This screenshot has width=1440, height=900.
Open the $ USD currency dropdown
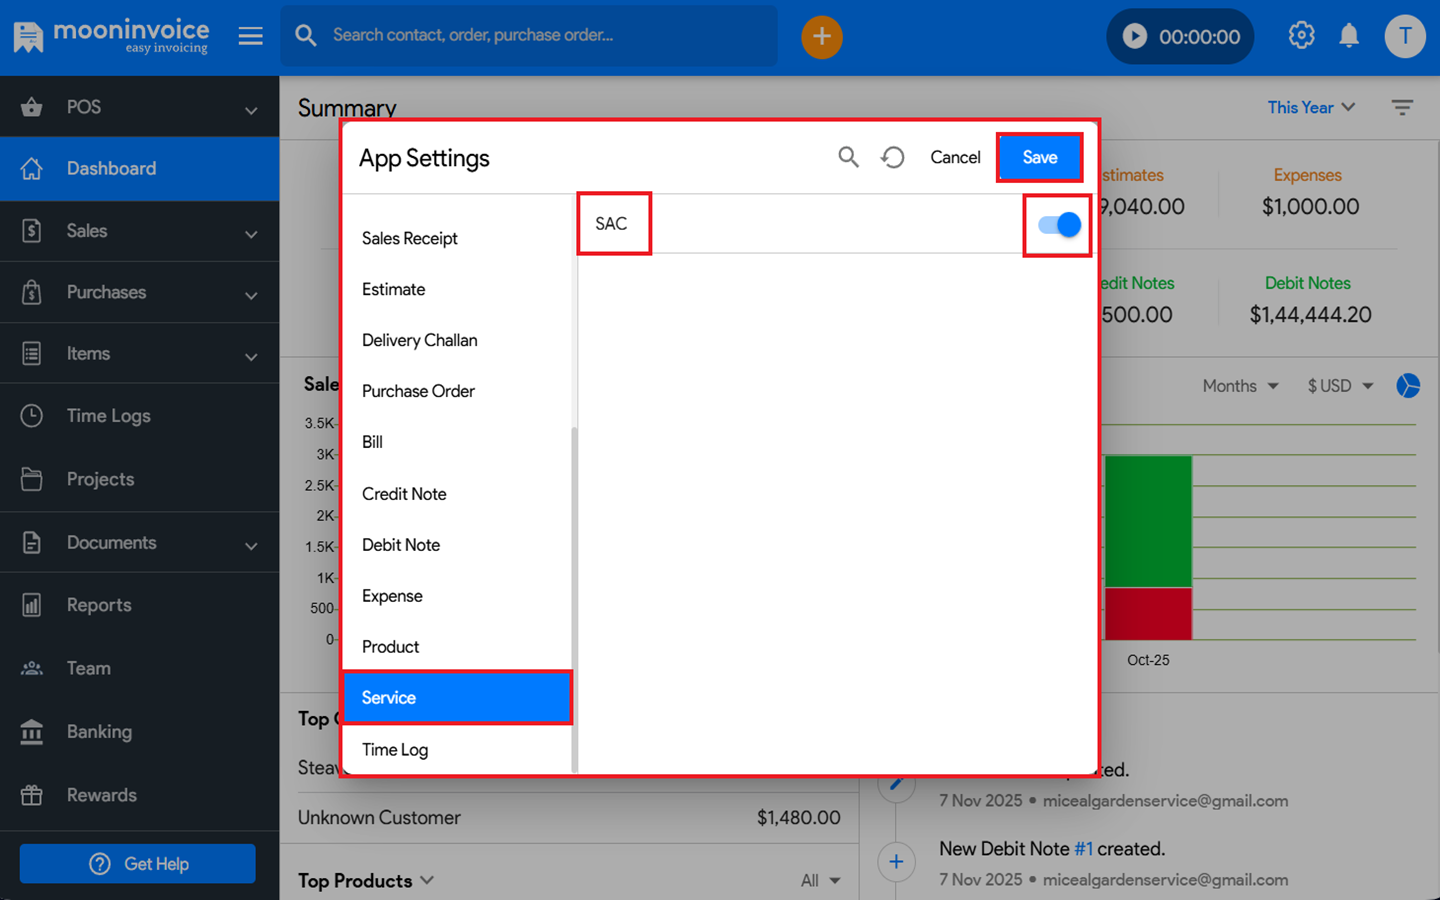click(x=1340, y=386)
